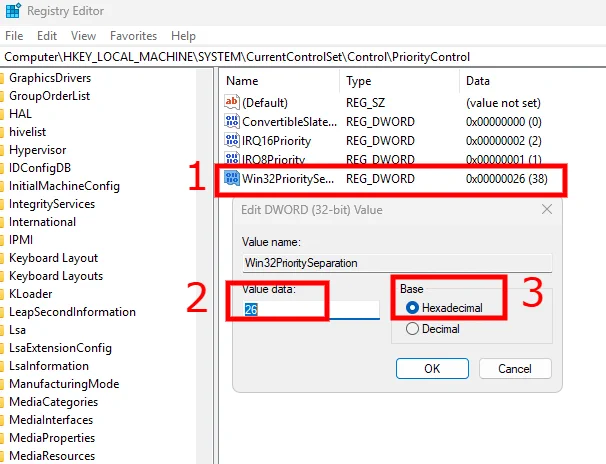Select the Hexadecimal base option
The width and height of the screenshot is (606, 464).
click(x=444, y=308)
